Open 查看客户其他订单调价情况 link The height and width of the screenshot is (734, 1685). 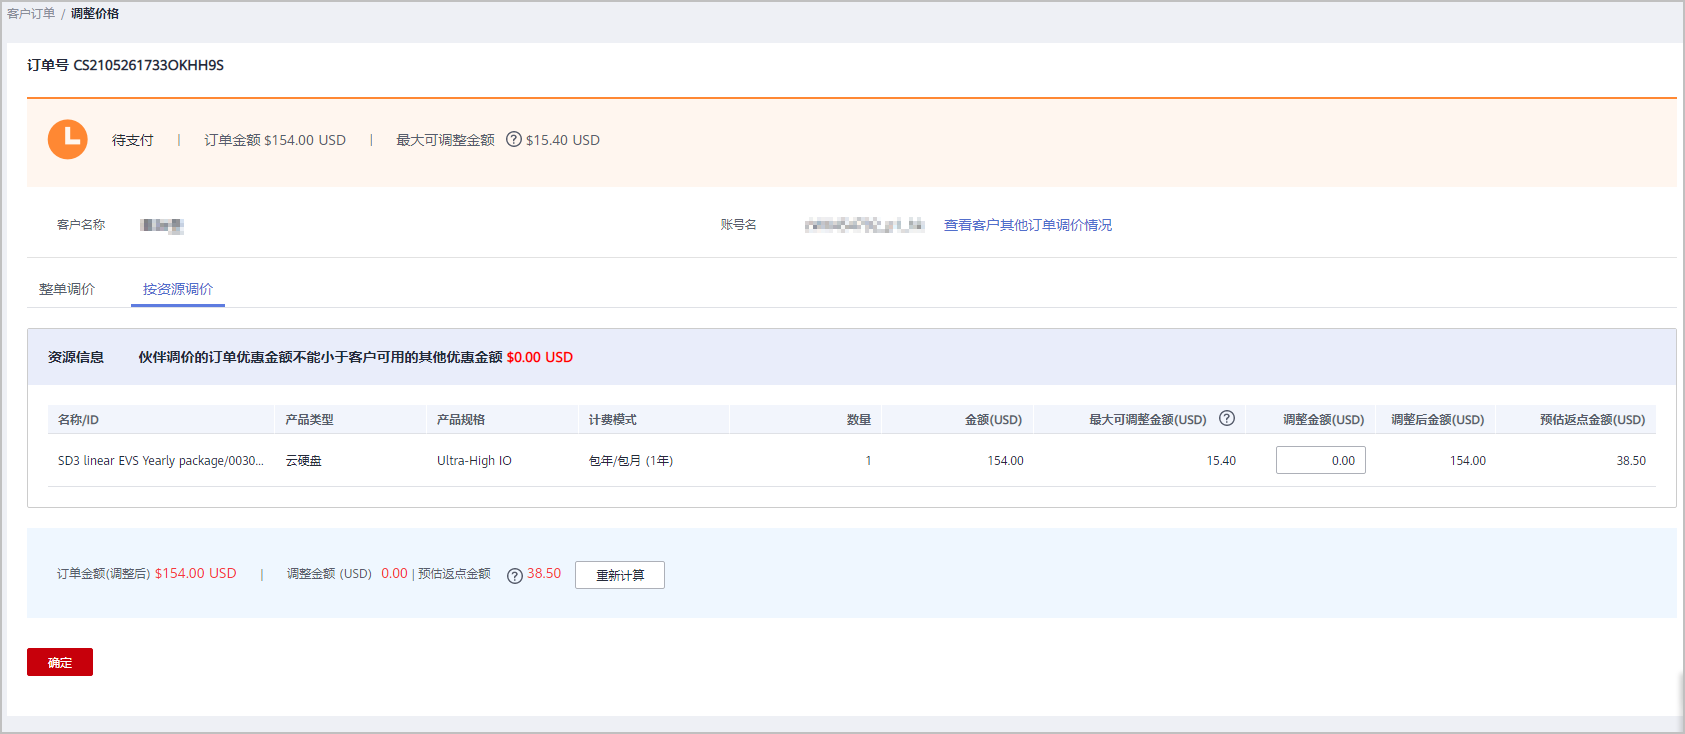(1028, 225)
